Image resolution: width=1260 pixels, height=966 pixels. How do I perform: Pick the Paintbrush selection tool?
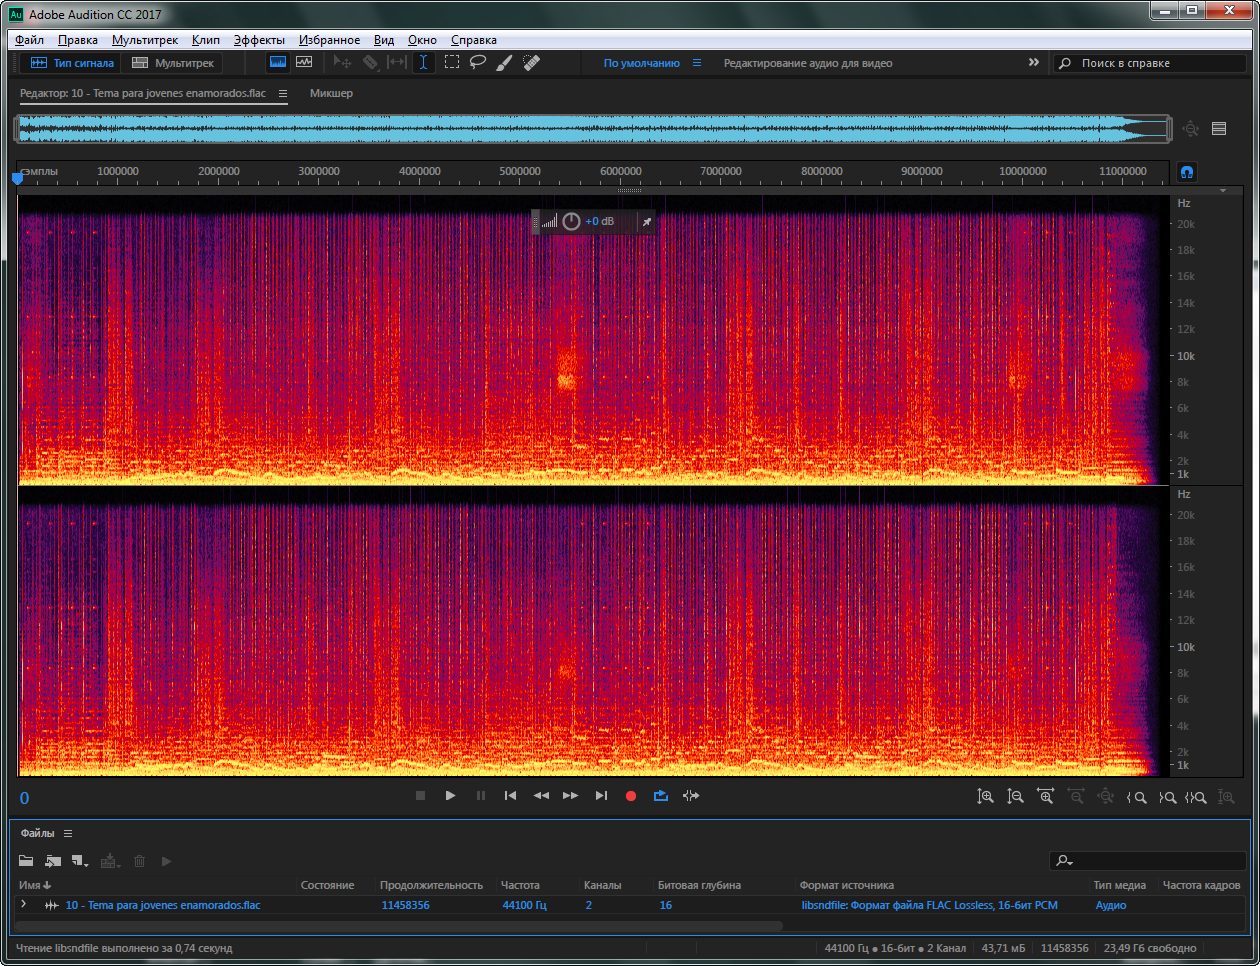(505, 62)
